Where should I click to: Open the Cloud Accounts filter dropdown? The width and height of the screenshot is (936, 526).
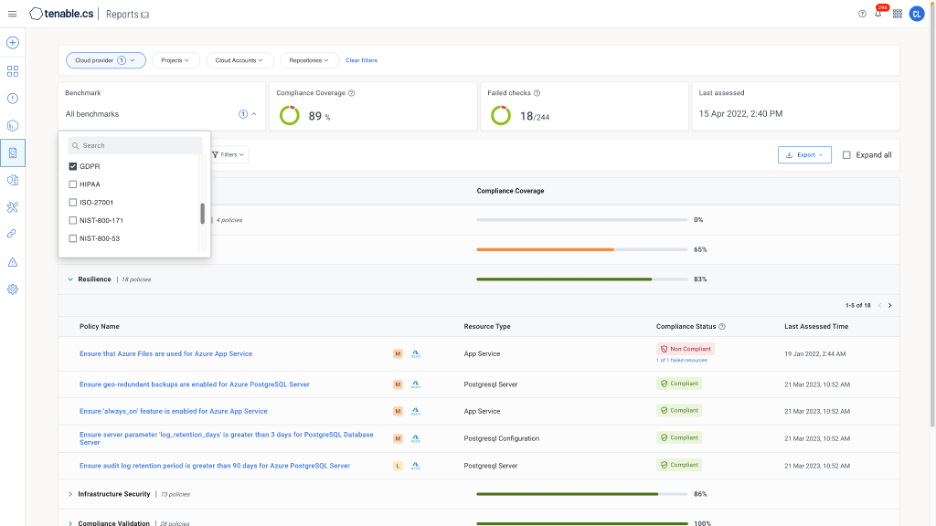point(239,60)
